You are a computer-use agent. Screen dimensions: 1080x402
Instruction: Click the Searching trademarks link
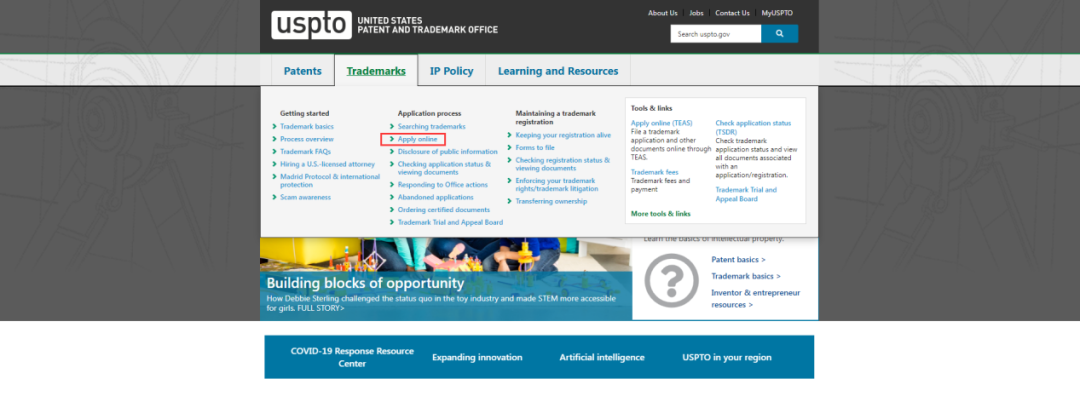click(431, 127)
